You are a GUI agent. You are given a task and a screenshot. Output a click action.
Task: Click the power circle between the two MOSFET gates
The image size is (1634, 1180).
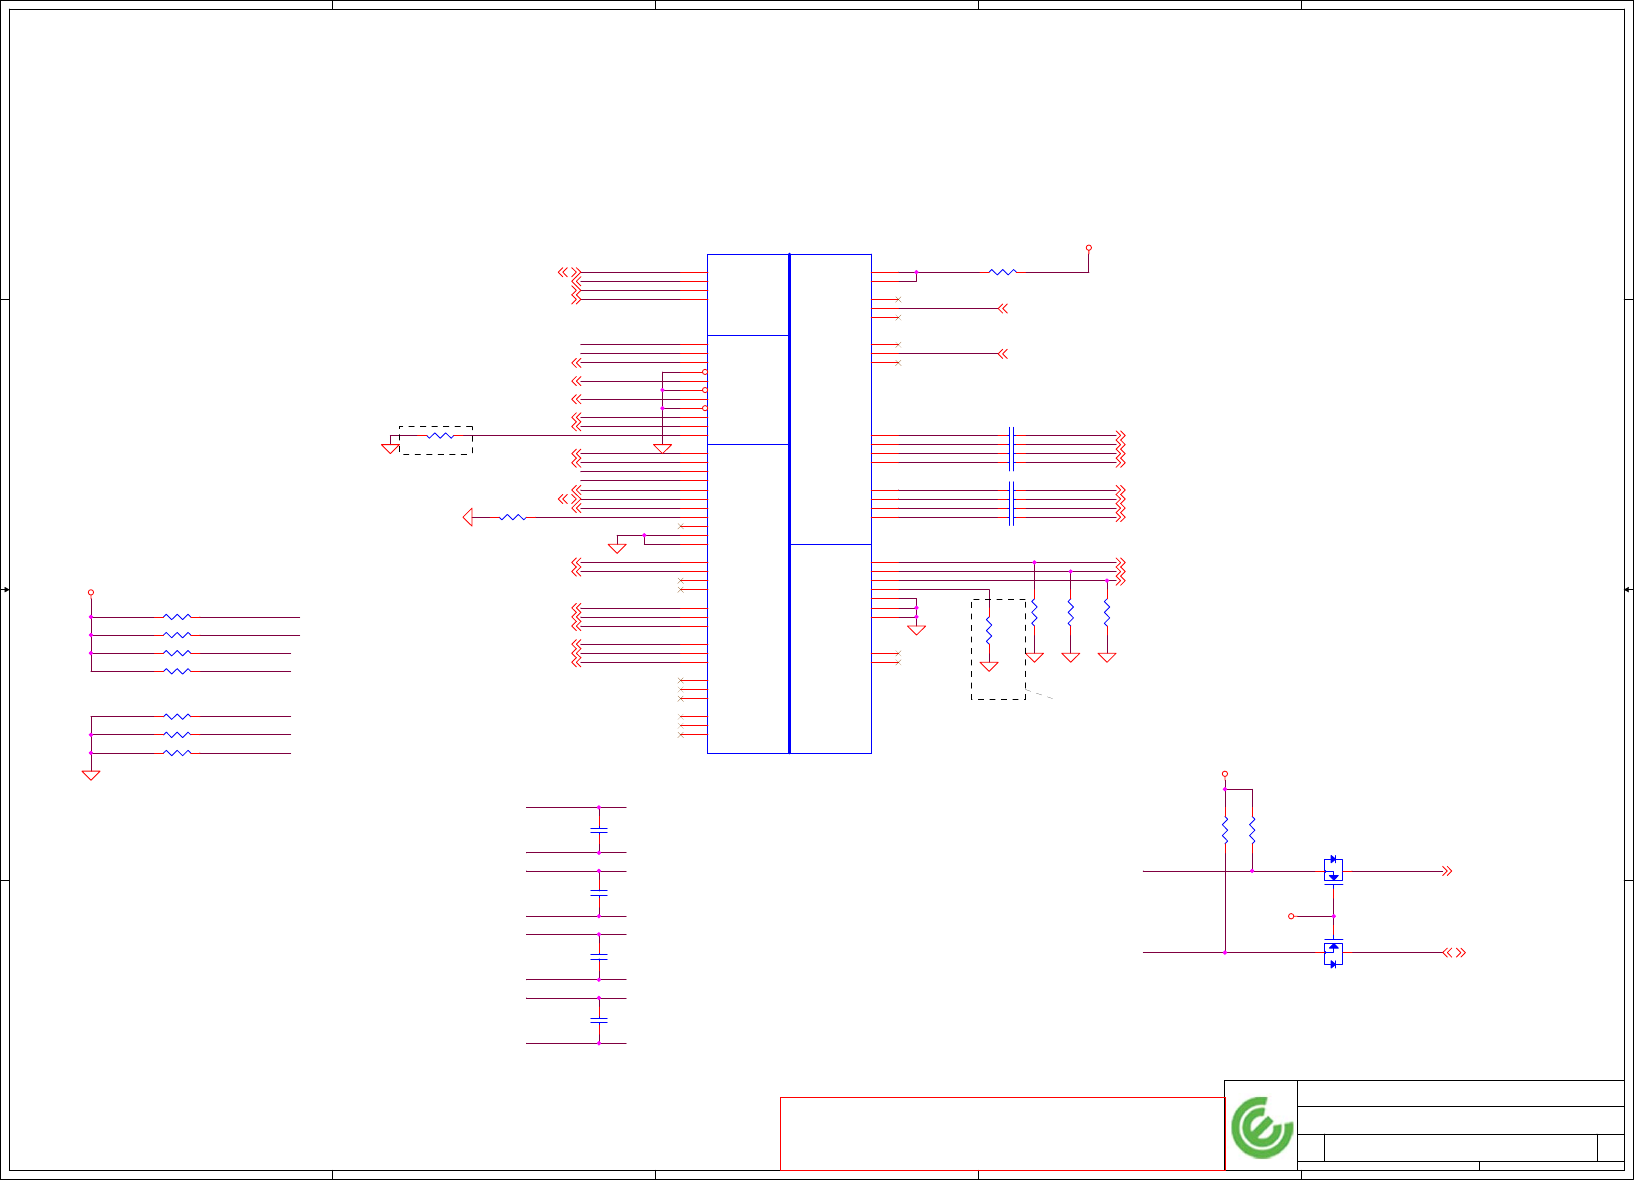pyautogui.click(x=1291, y=916)
